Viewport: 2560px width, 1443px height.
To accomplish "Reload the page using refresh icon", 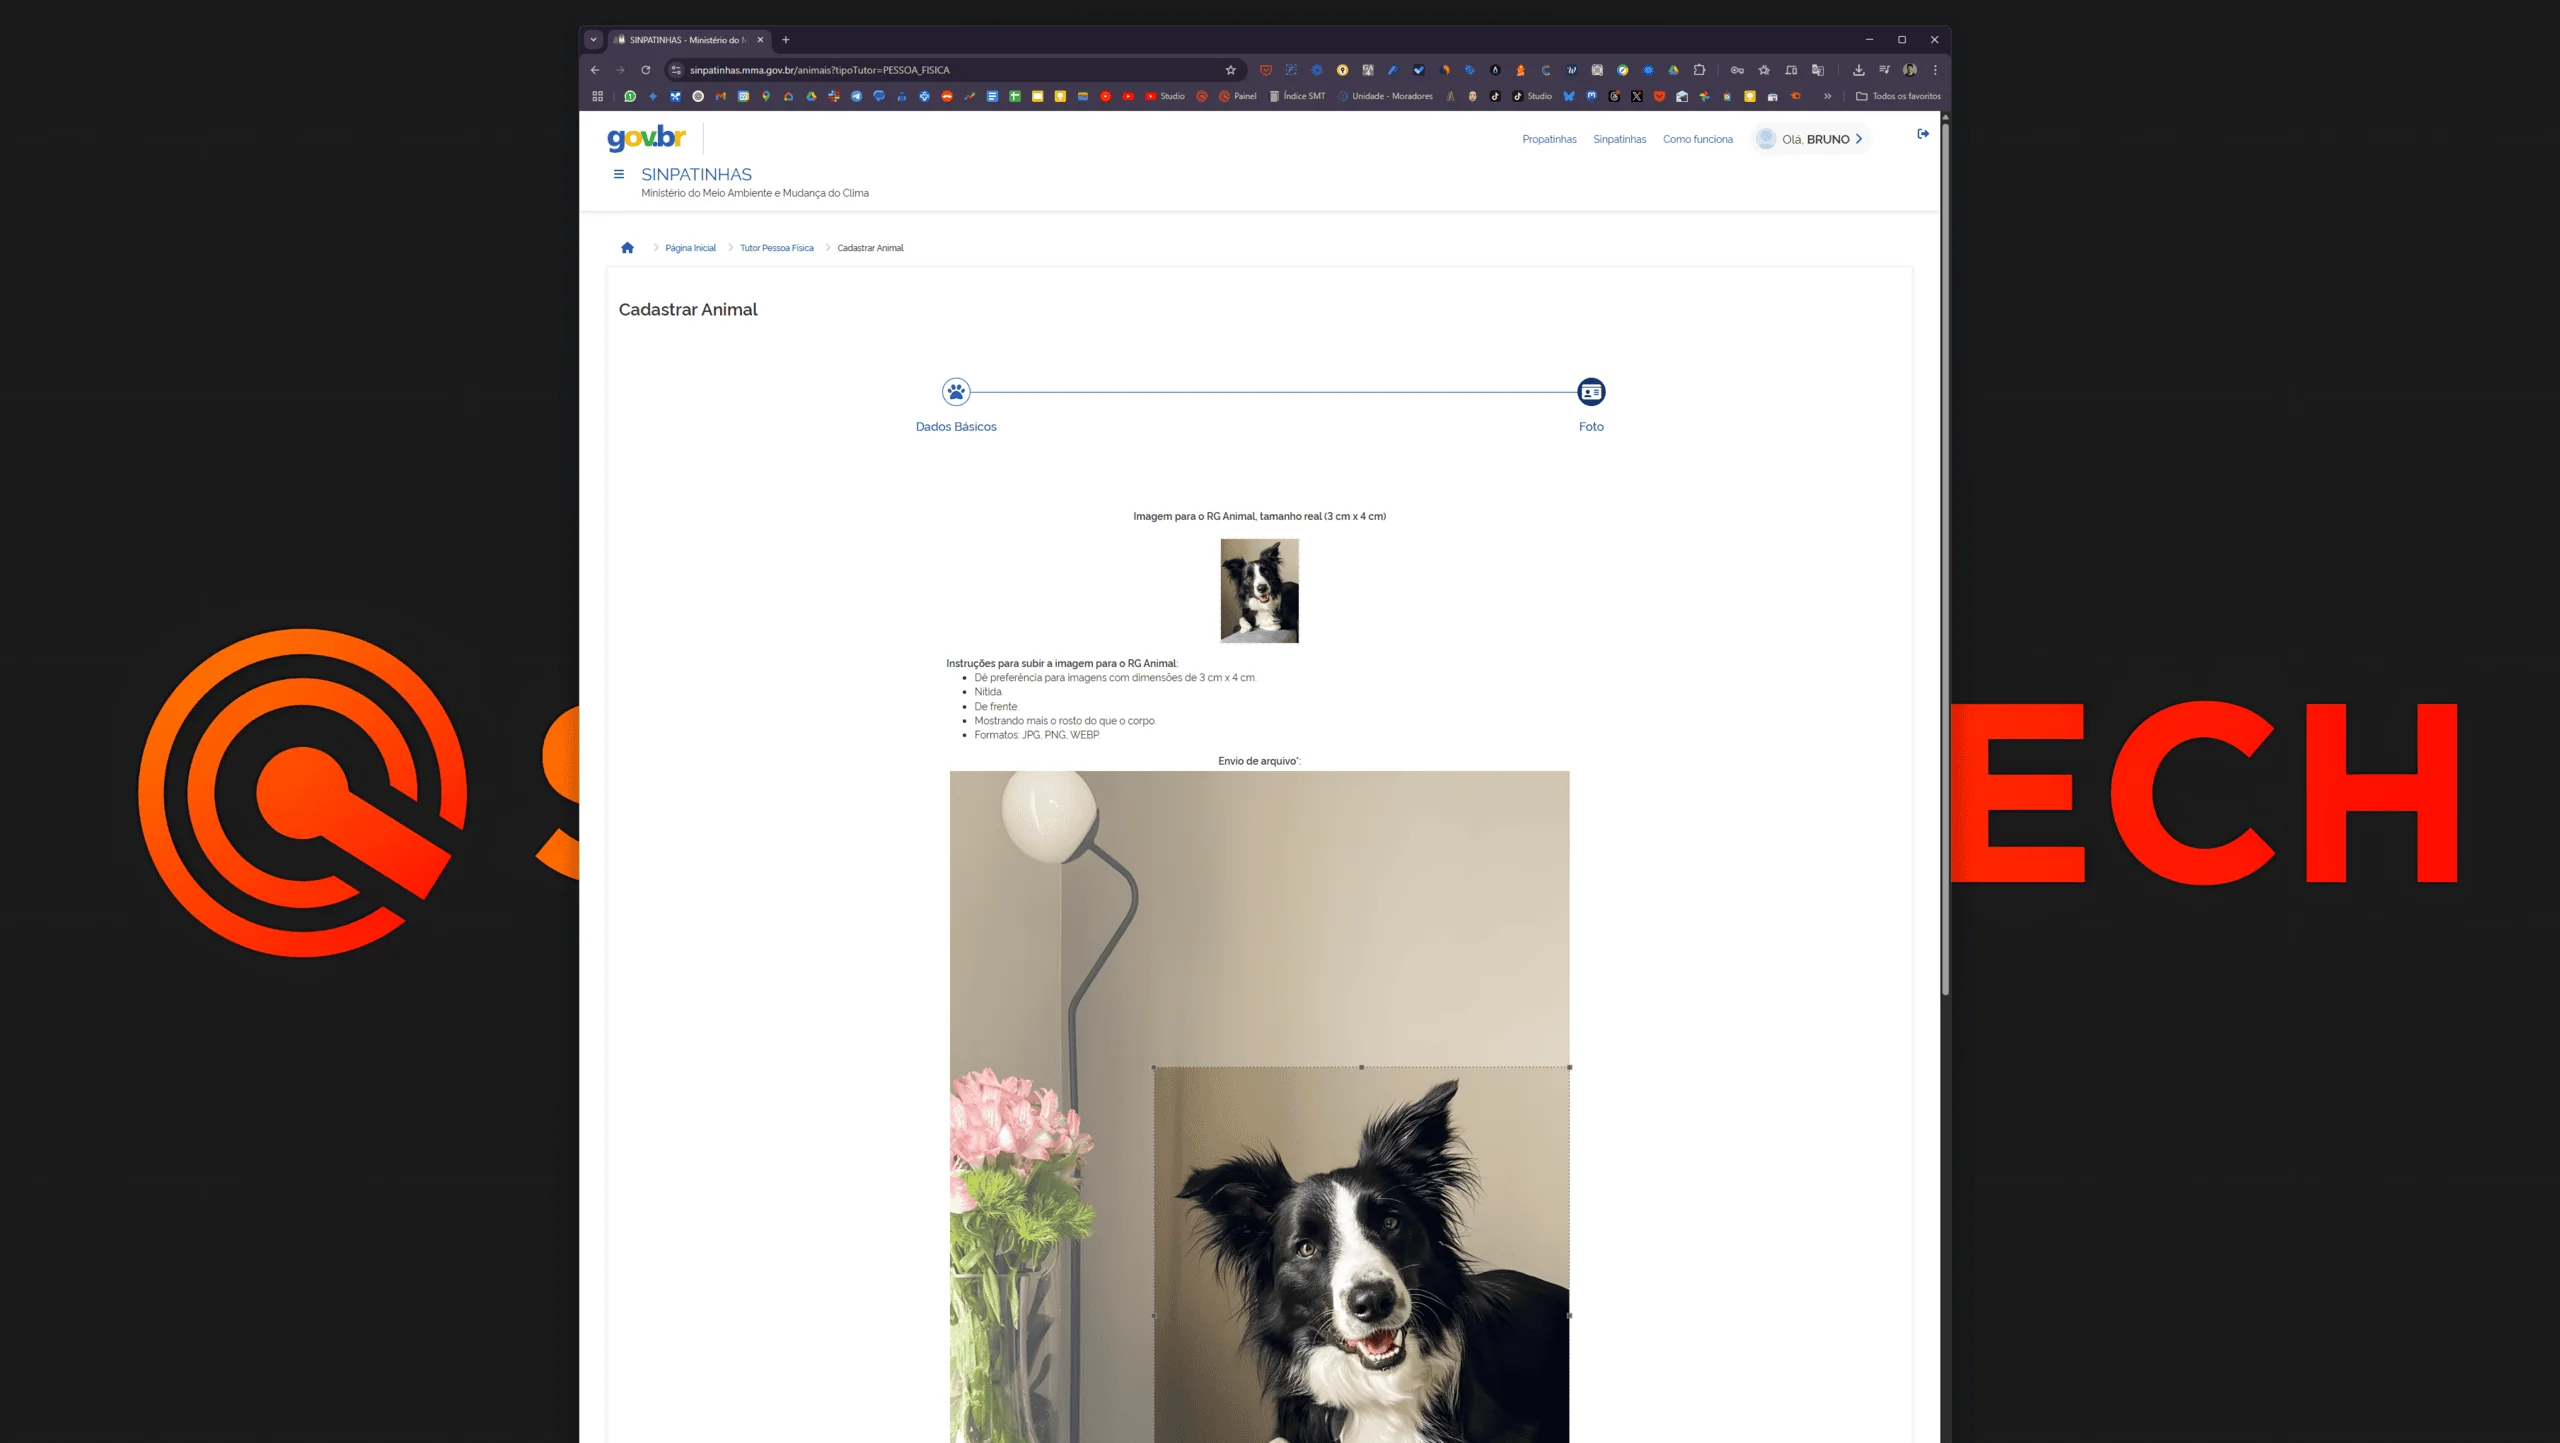I will pos(646,70).
